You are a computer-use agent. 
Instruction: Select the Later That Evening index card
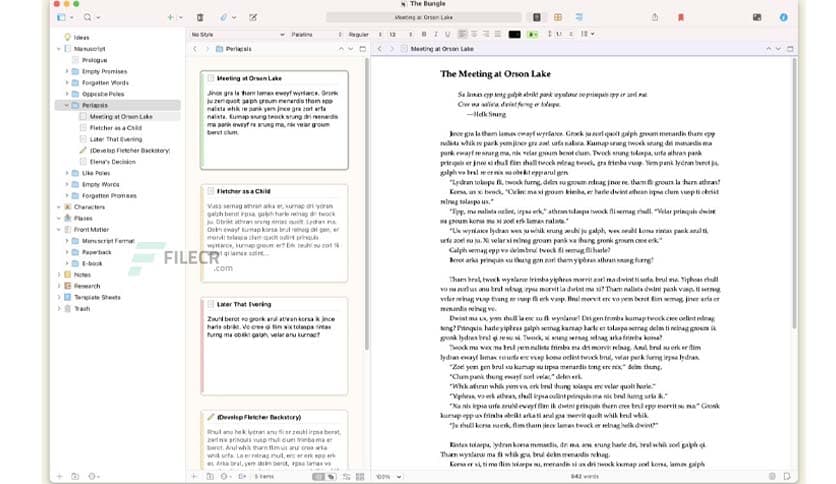point(274,346)
